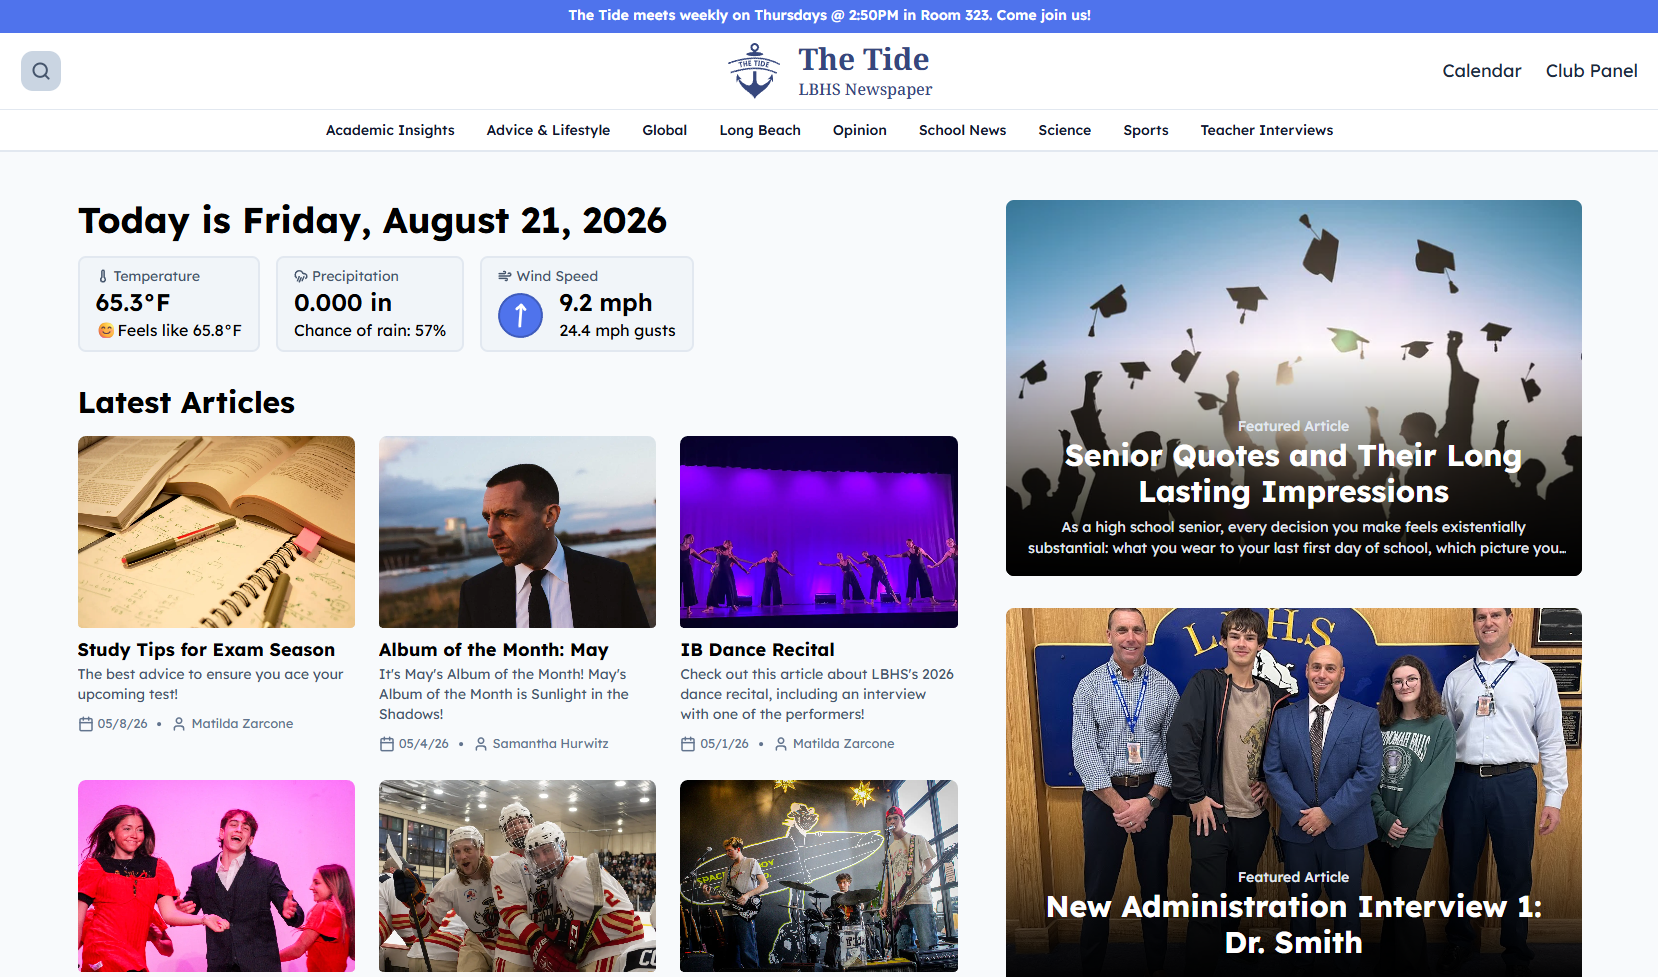Go to the Science section

point(1065,130)
